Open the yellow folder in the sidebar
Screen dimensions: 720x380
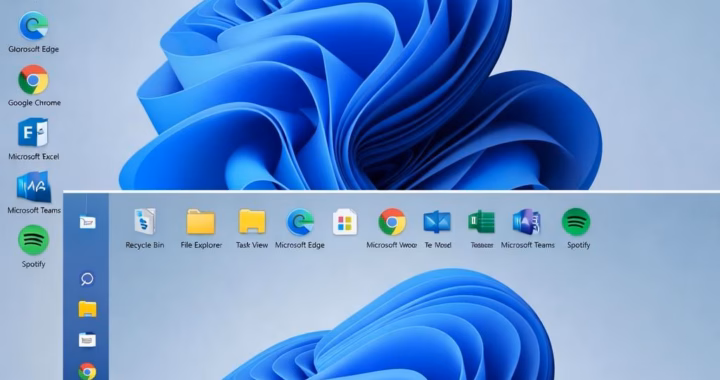click(x=87, y=309)
